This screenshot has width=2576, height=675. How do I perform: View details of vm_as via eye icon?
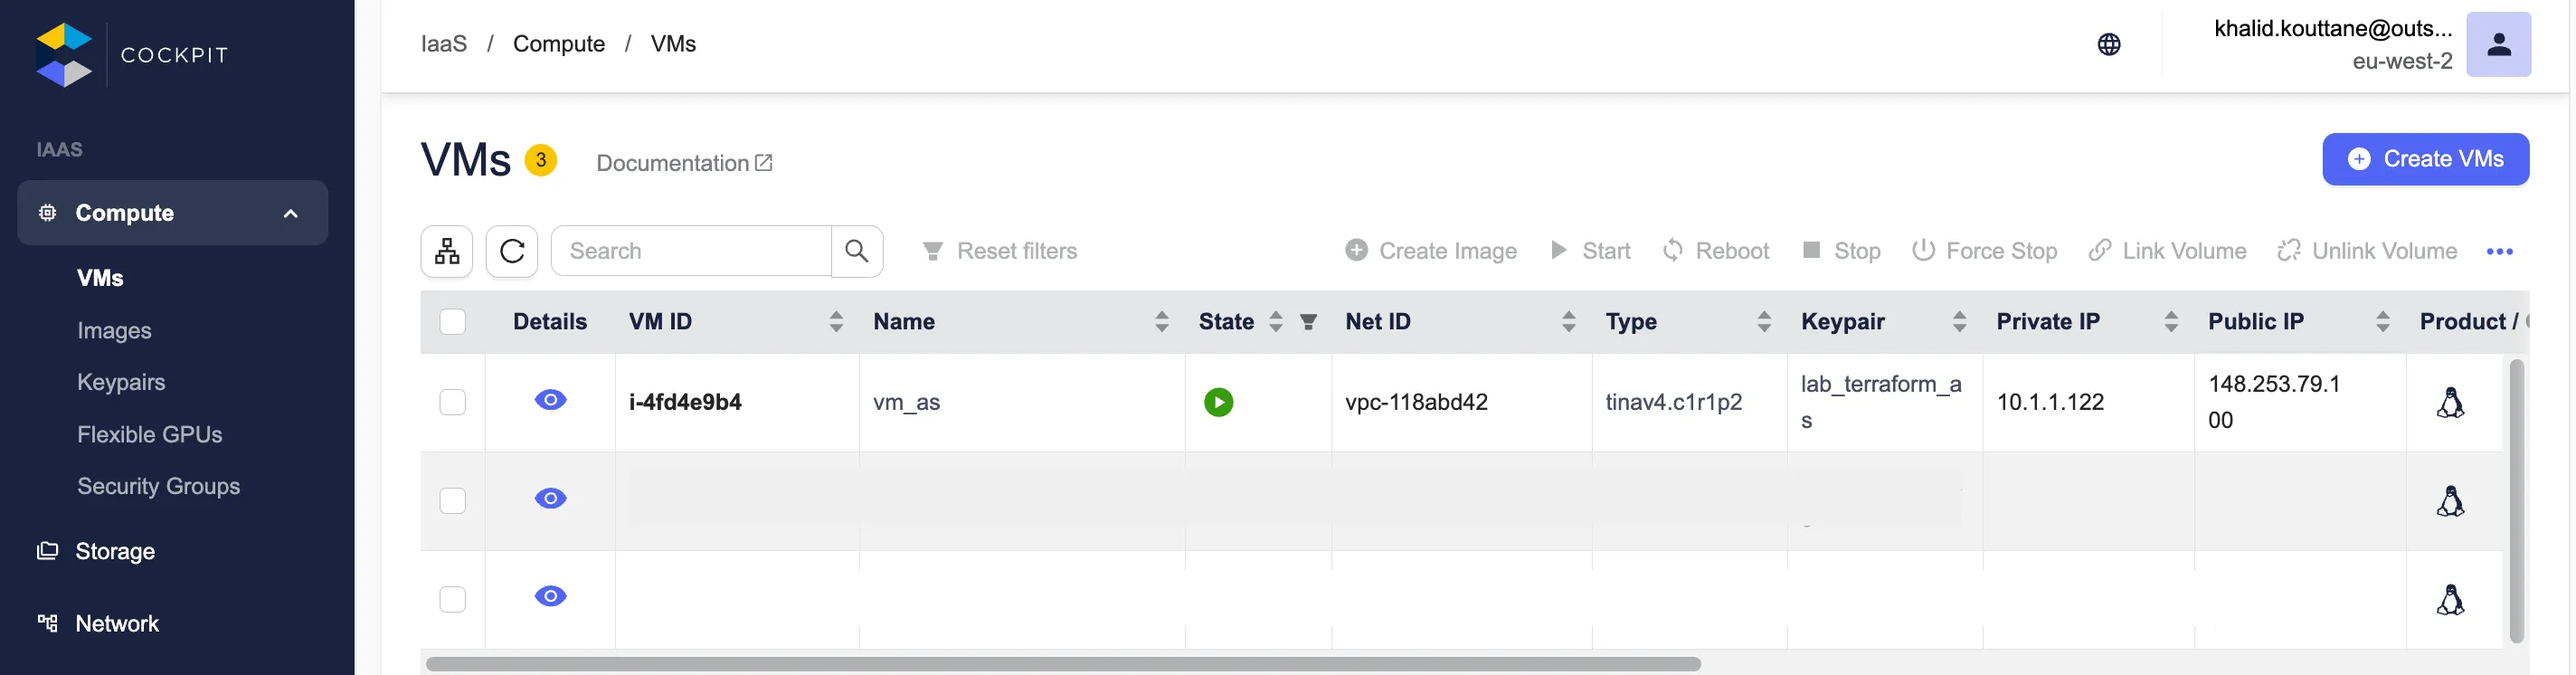pyautogui.click(x=550, y=401)
